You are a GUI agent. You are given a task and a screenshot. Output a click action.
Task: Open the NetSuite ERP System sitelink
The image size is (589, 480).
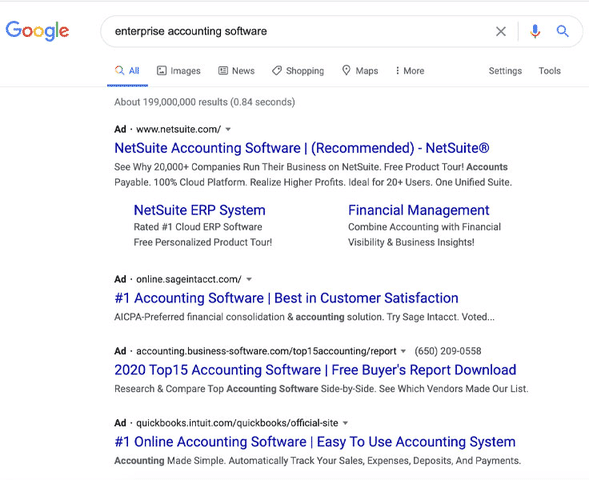199,210
